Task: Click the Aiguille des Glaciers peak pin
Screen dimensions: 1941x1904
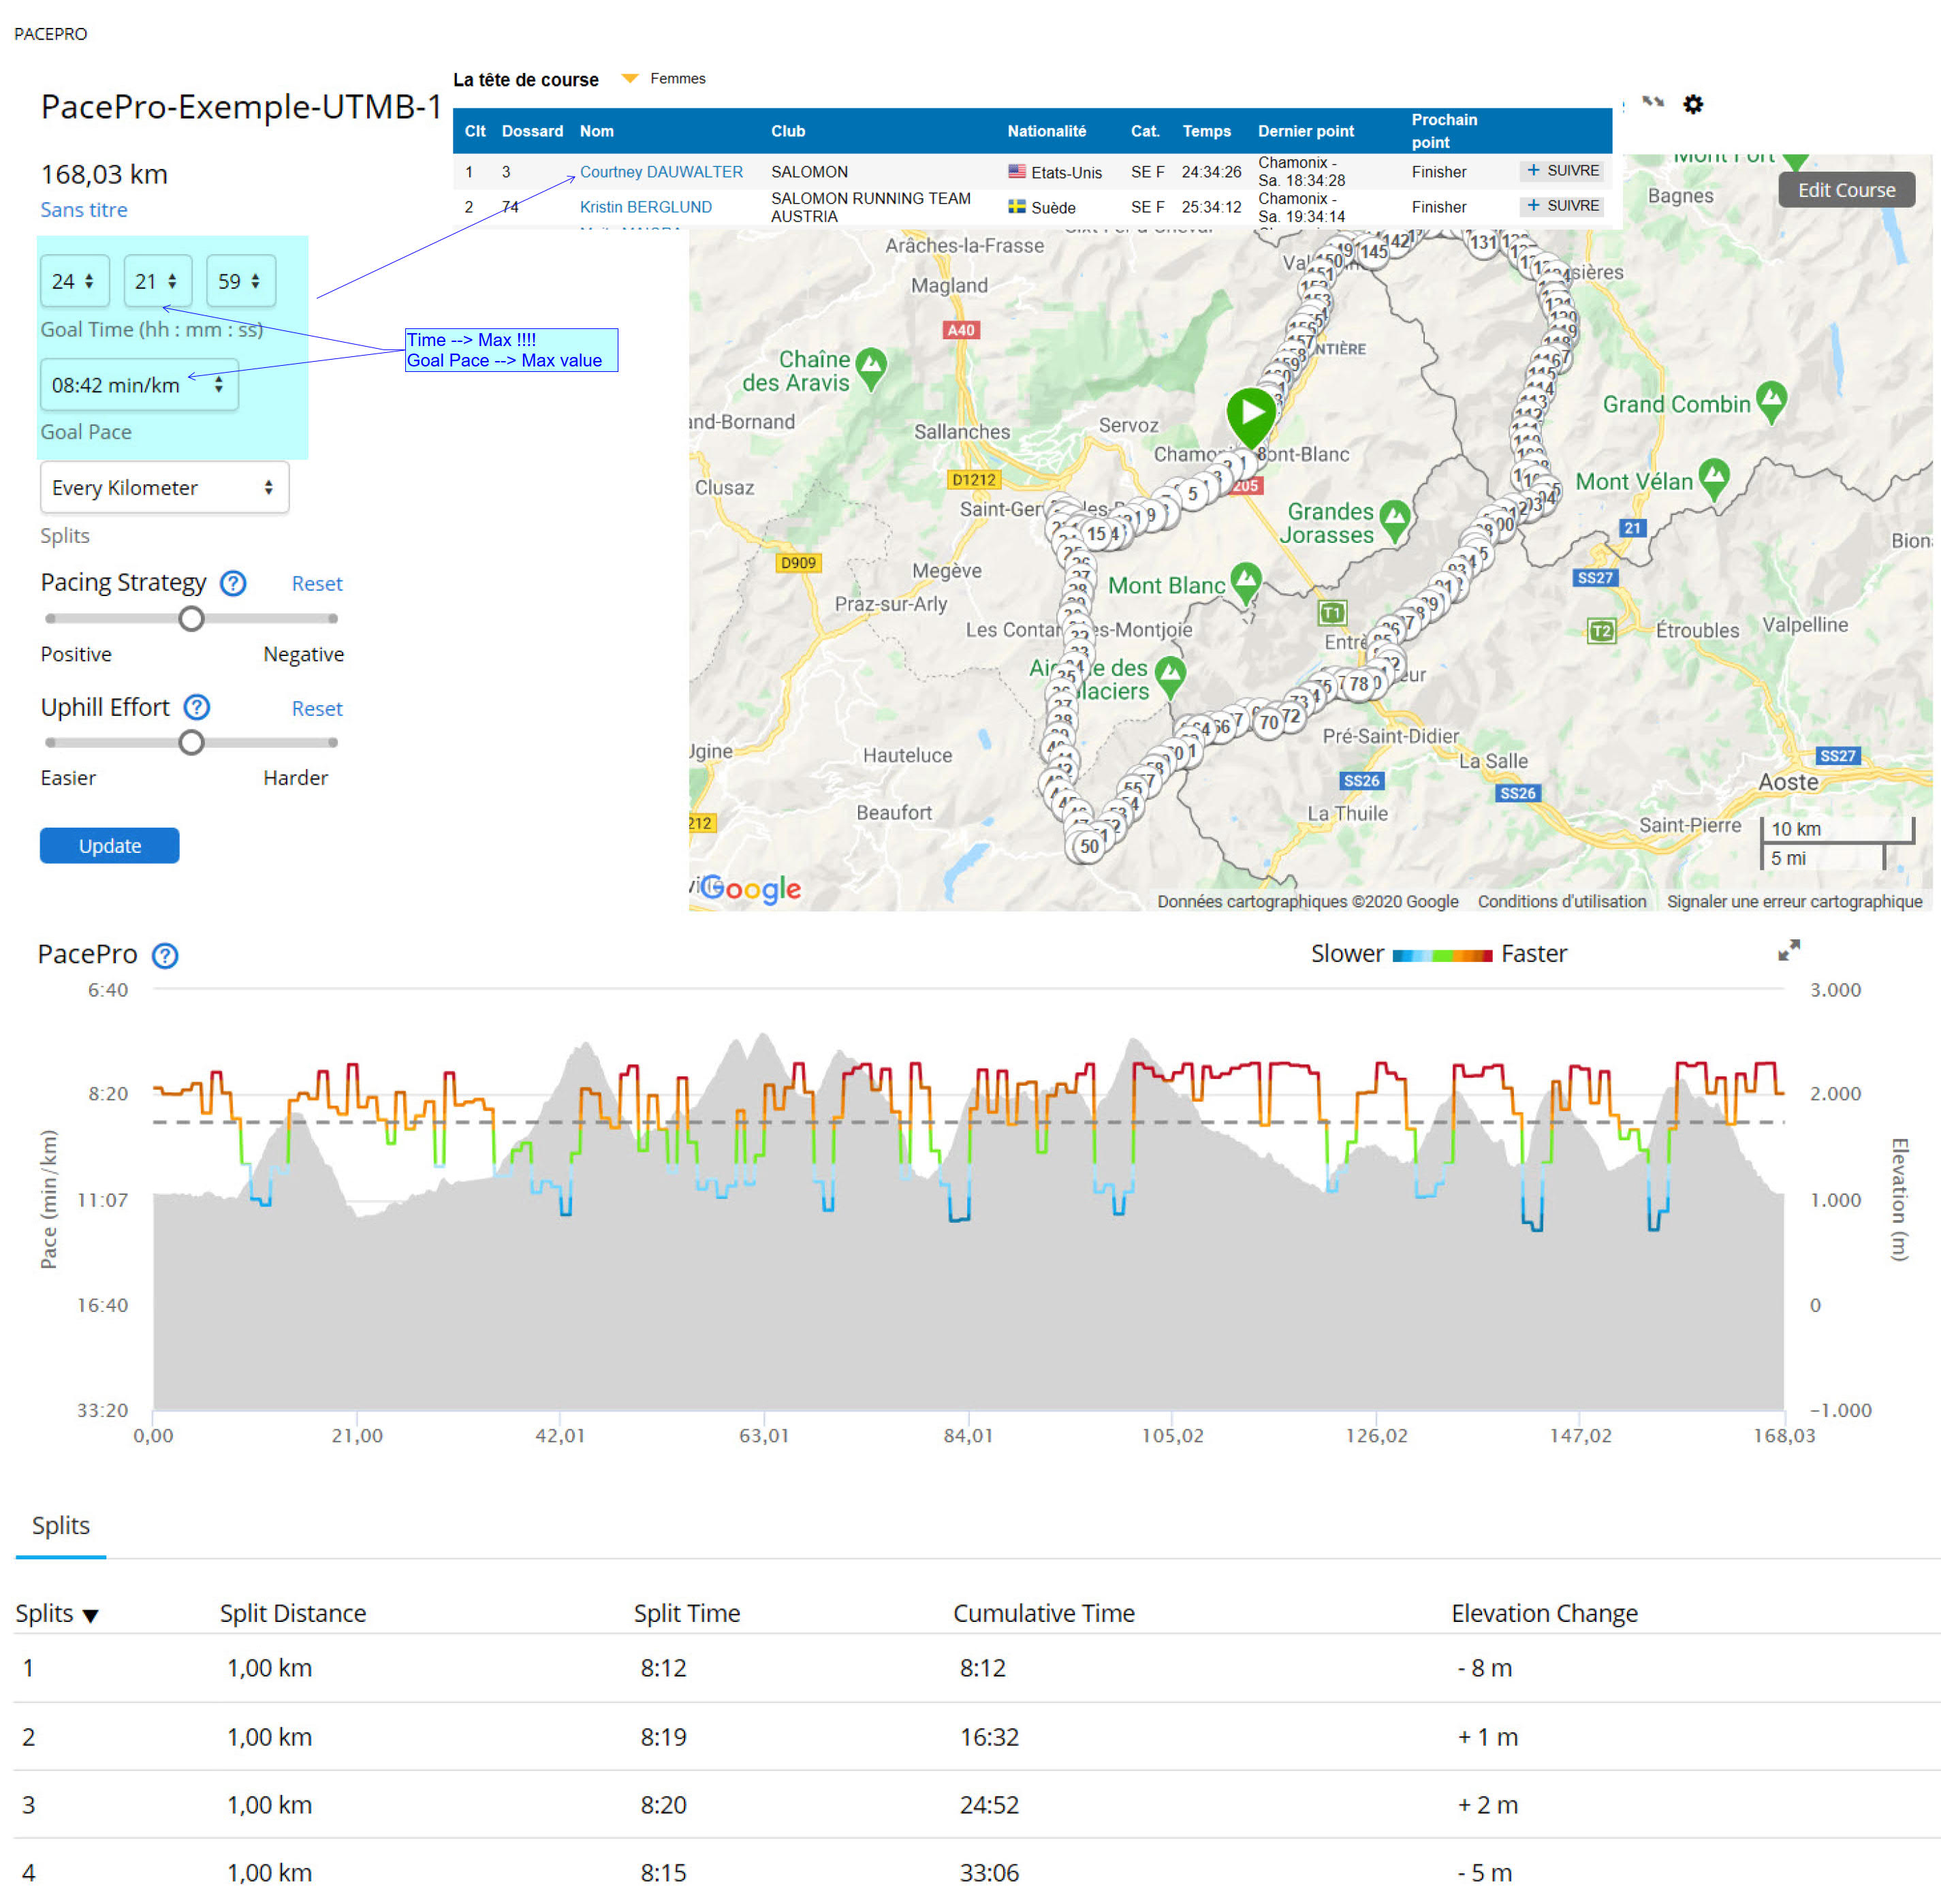Action: 1170,676
